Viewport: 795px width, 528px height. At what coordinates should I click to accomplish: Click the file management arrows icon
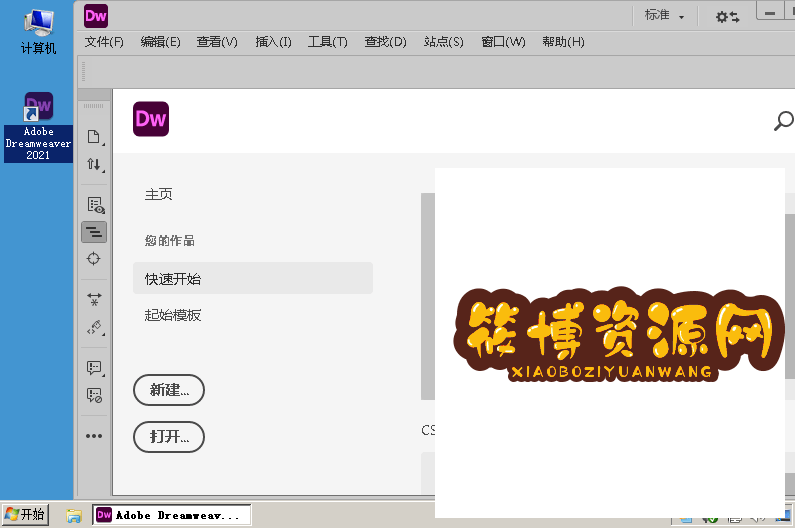click(x=94, y=164)
